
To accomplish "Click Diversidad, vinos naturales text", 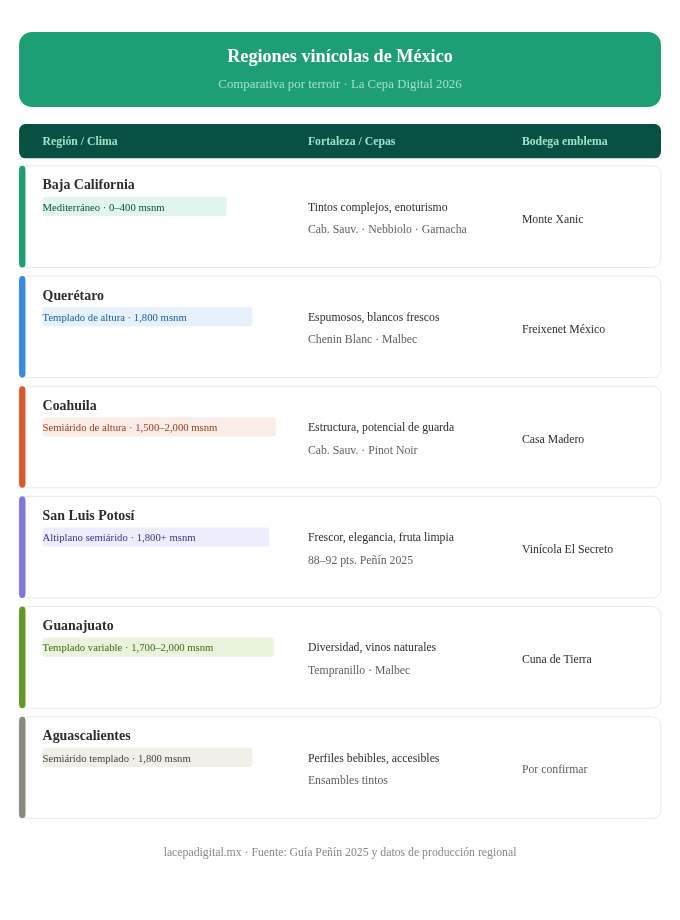I will coord(372,647).
